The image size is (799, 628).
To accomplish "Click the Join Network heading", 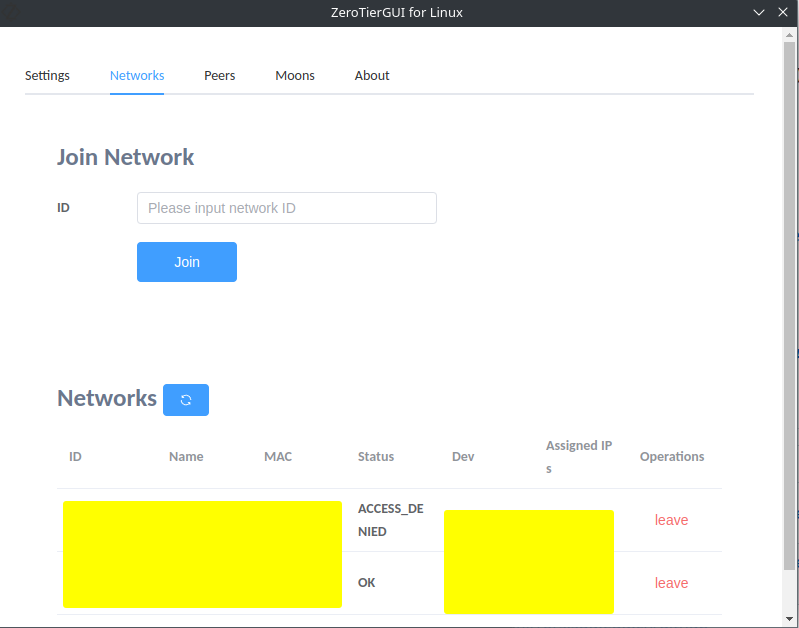I will [x=125, y=157].
